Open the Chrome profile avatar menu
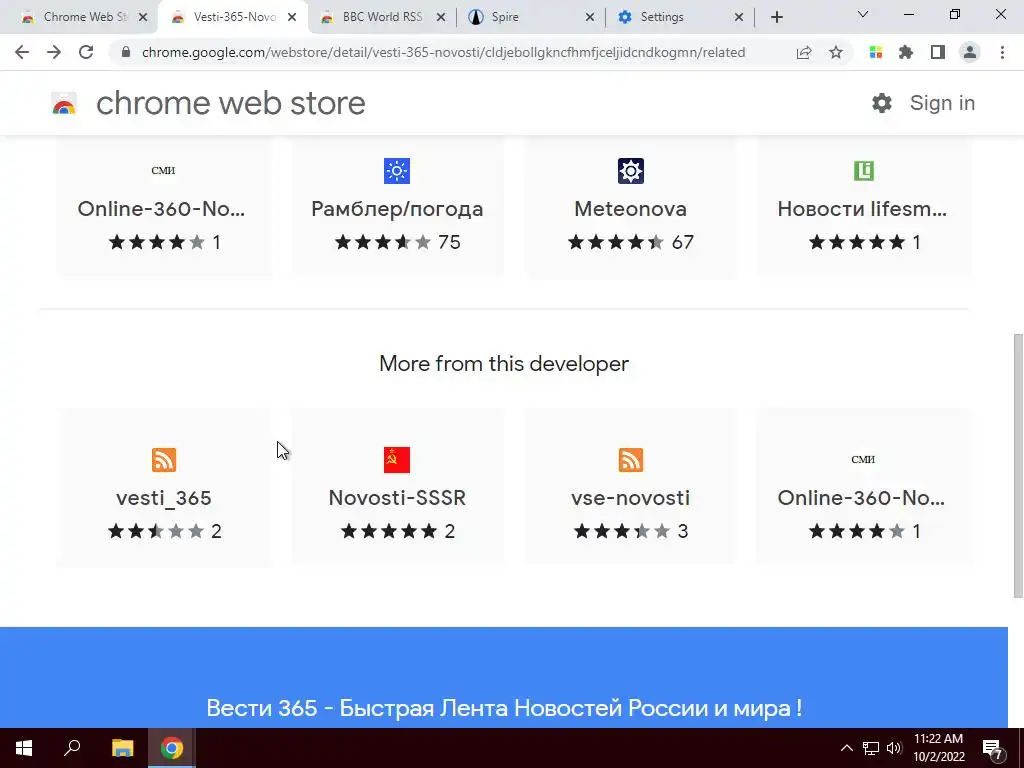Viewport: 1024px width, 768px height. click(970, 52)
